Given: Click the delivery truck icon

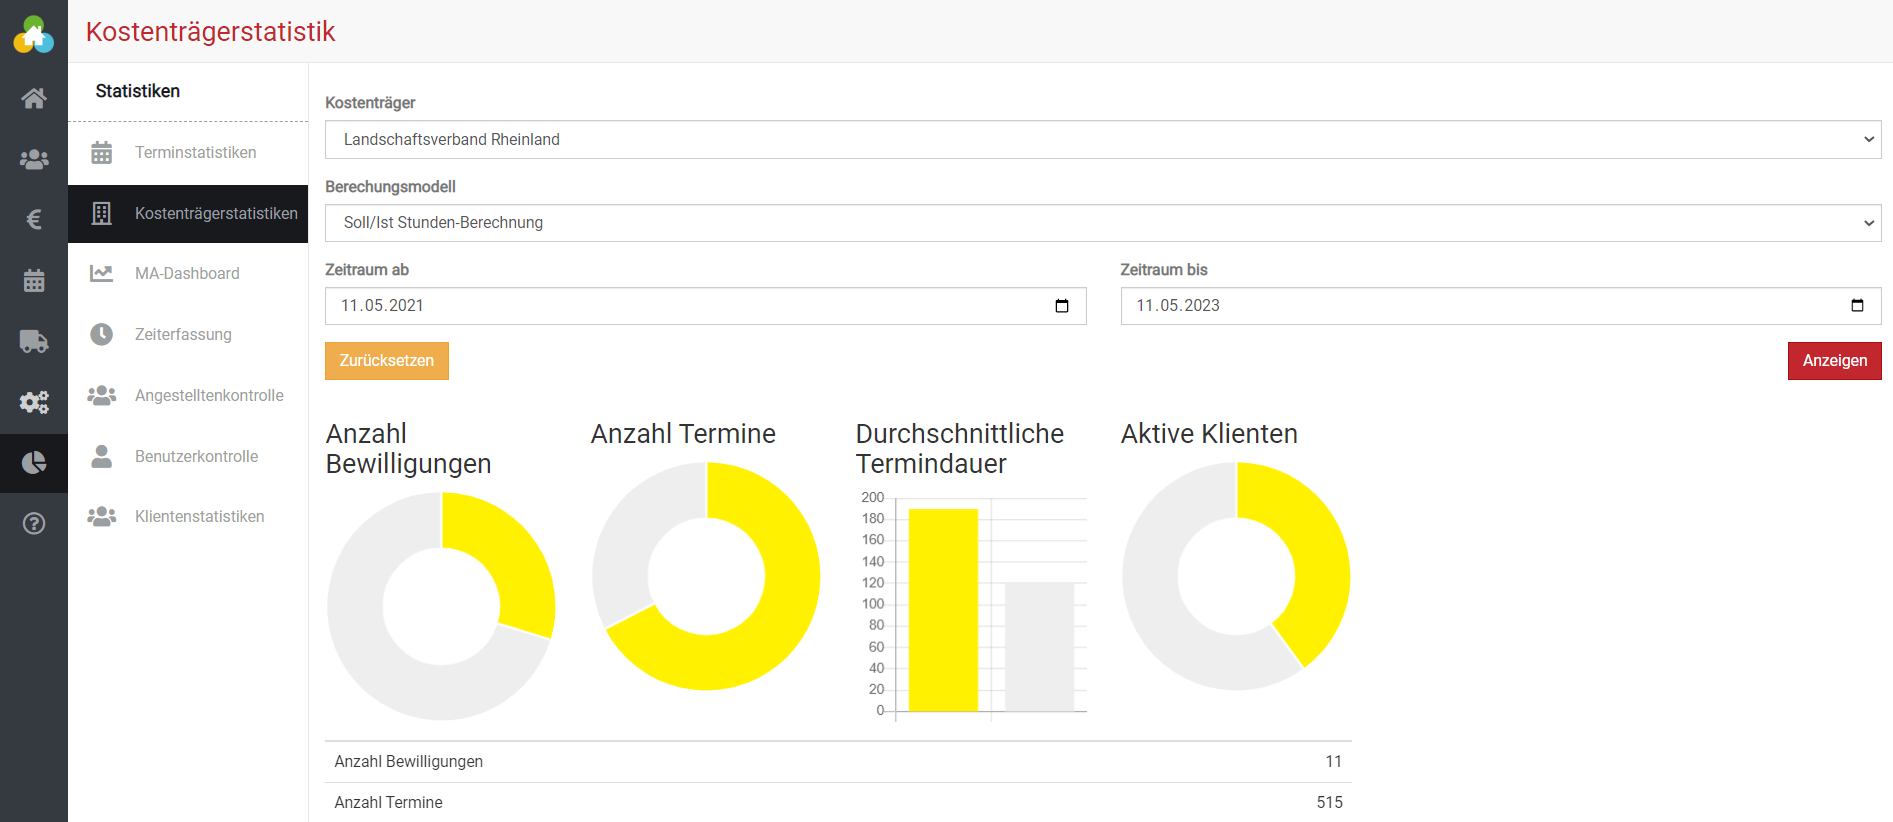Looking at the screenshot, I should pyautogui.click(x=34, y=341).
